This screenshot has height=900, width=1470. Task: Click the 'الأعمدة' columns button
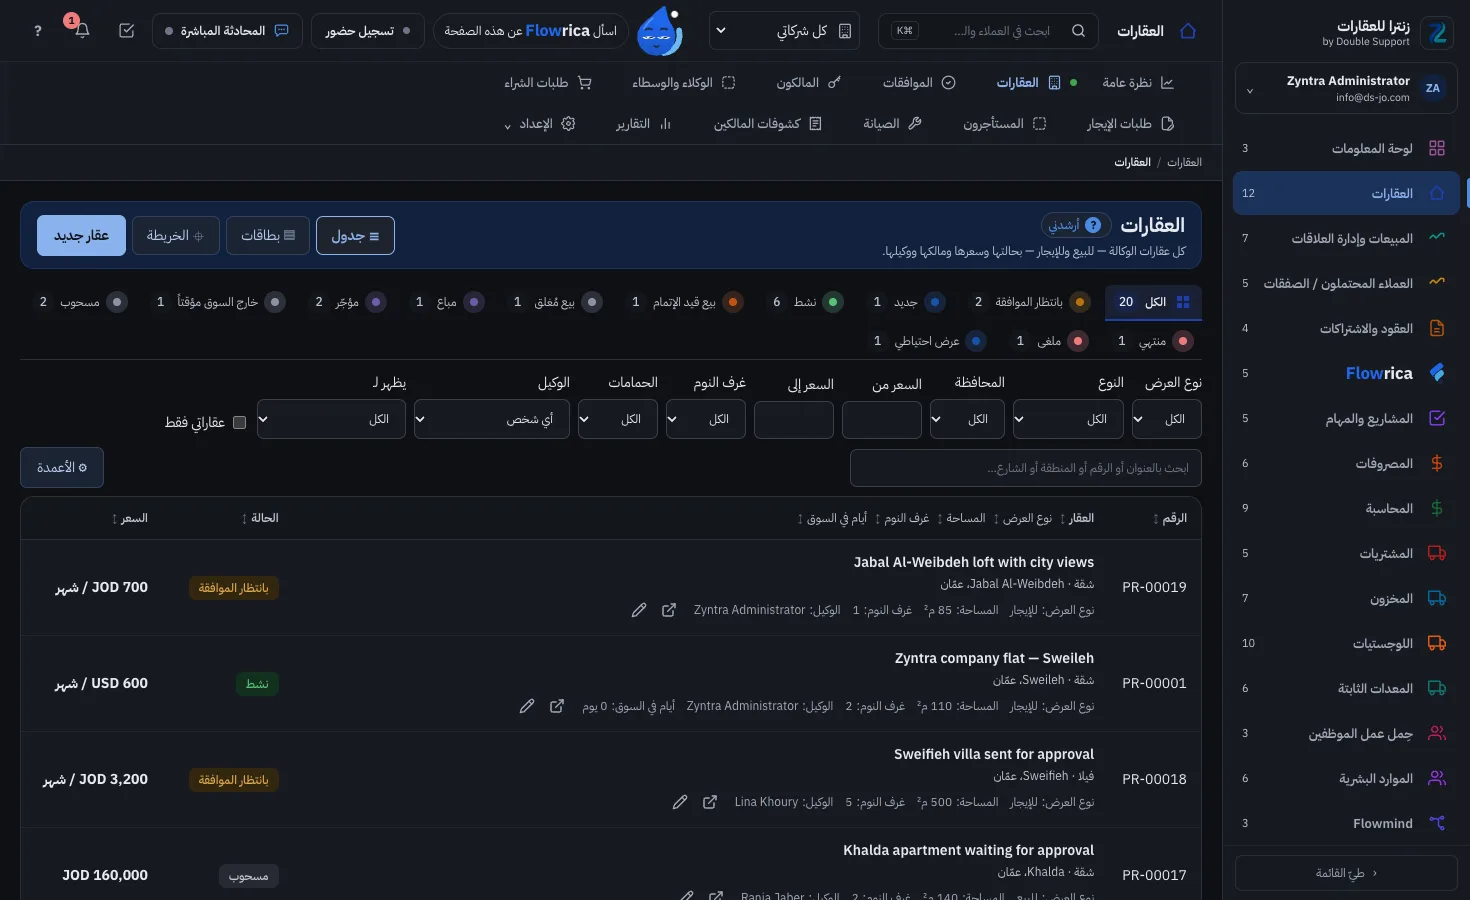62,467
